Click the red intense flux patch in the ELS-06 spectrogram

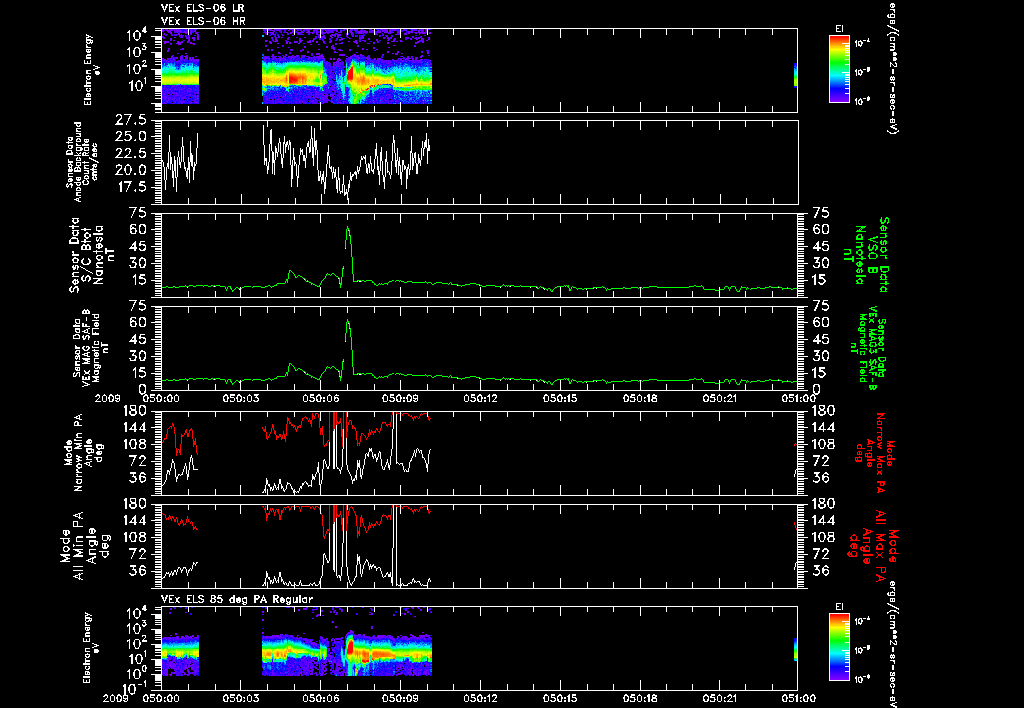pyautogui.click(x=351, y=74)
